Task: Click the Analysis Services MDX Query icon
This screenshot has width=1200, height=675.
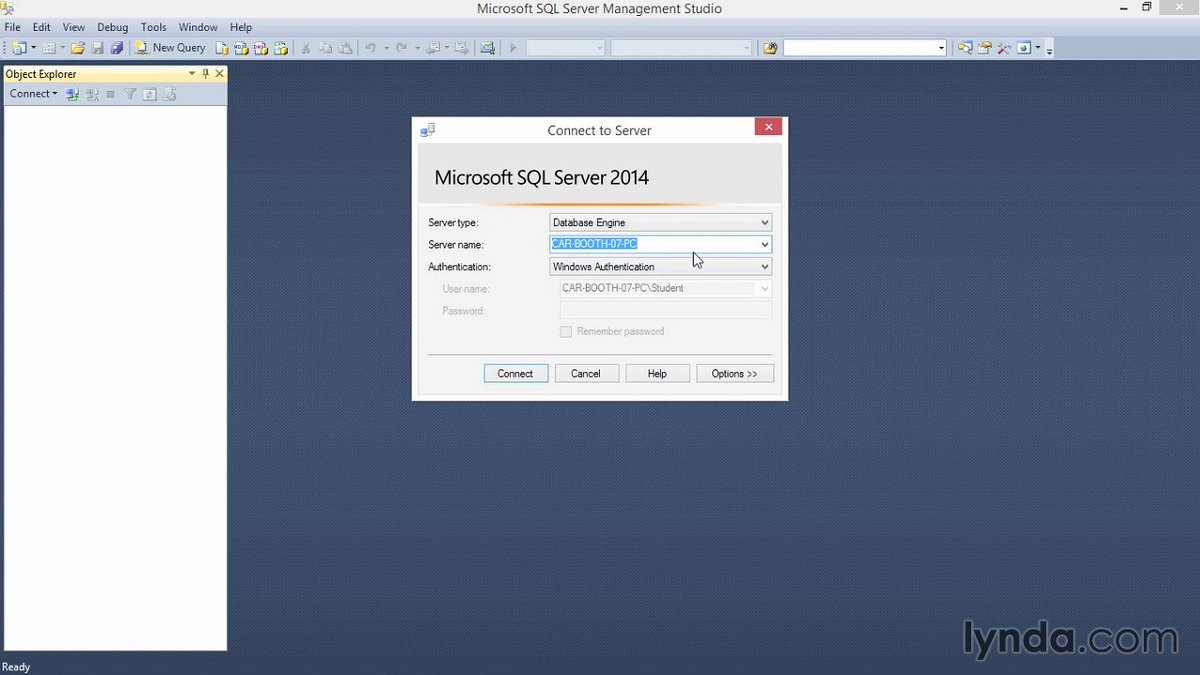Action: click(241, 47)
